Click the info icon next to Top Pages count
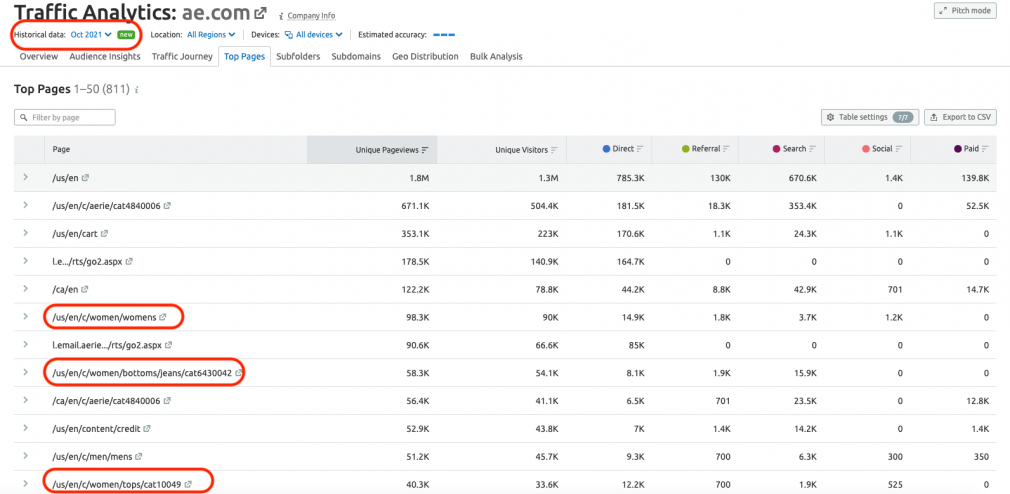 tap(137, 90)
